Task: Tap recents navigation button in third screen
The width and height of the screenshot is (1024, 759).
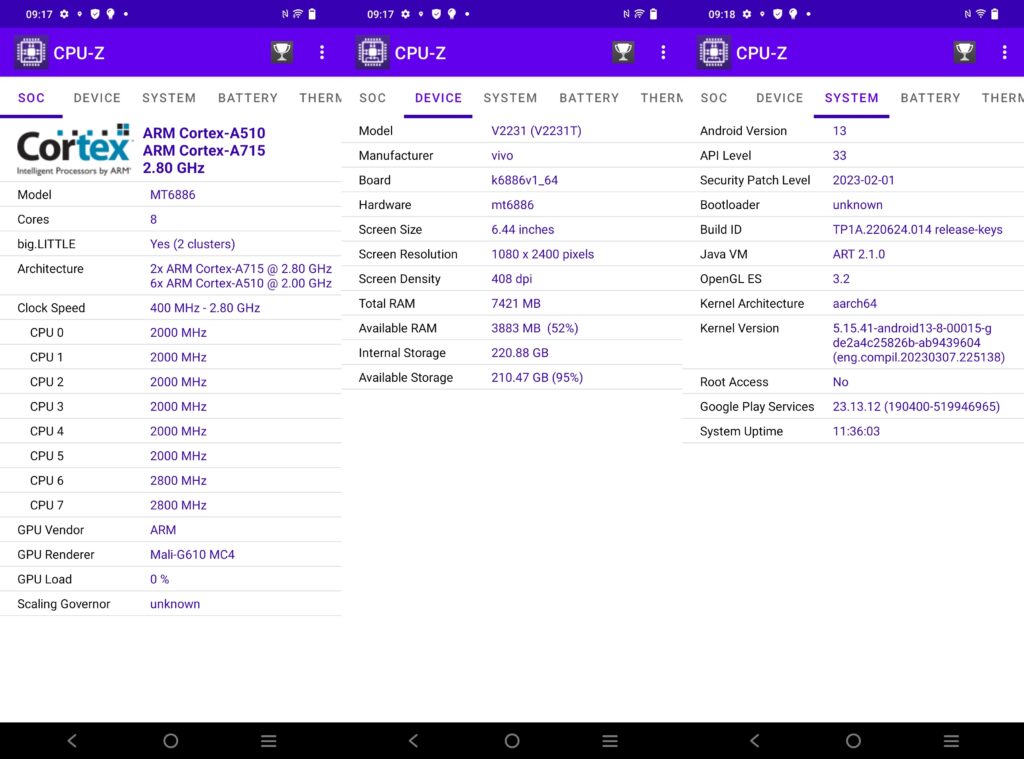Action: pos(952,741)
